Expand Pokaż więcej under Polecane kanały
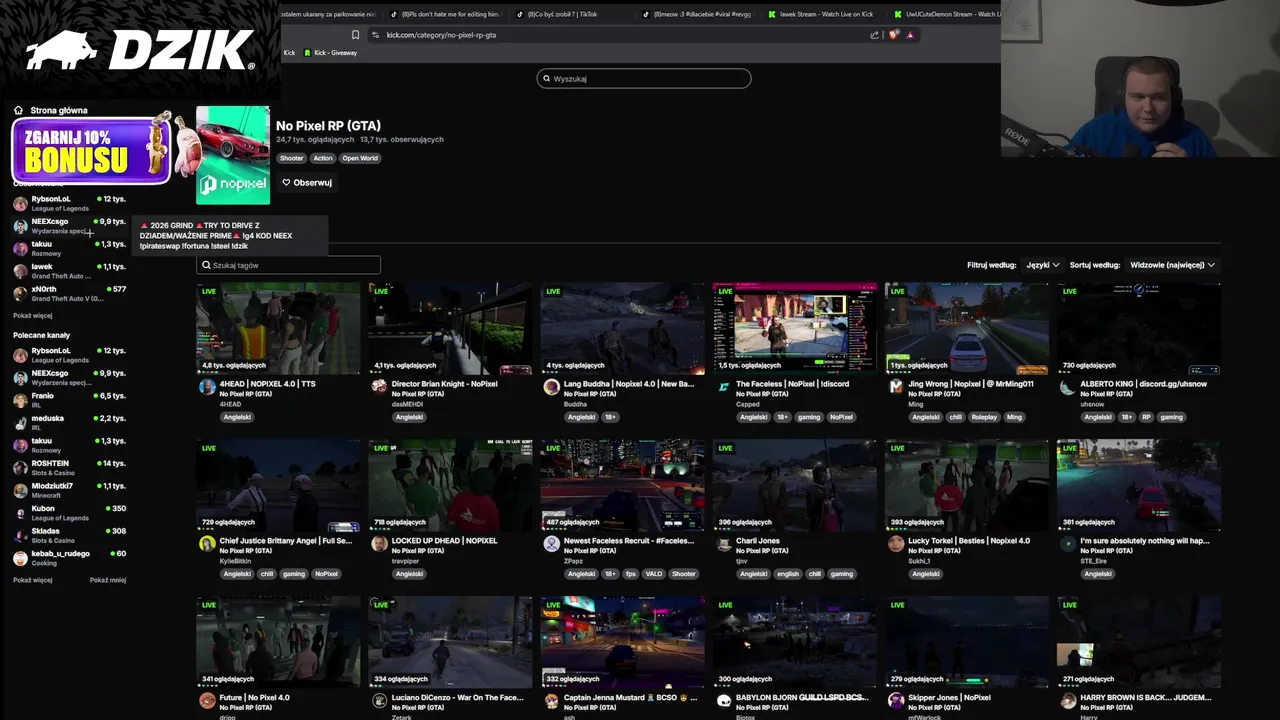Image resolution: width=1280 pixels, height=720 pixels. coord(33,580)
